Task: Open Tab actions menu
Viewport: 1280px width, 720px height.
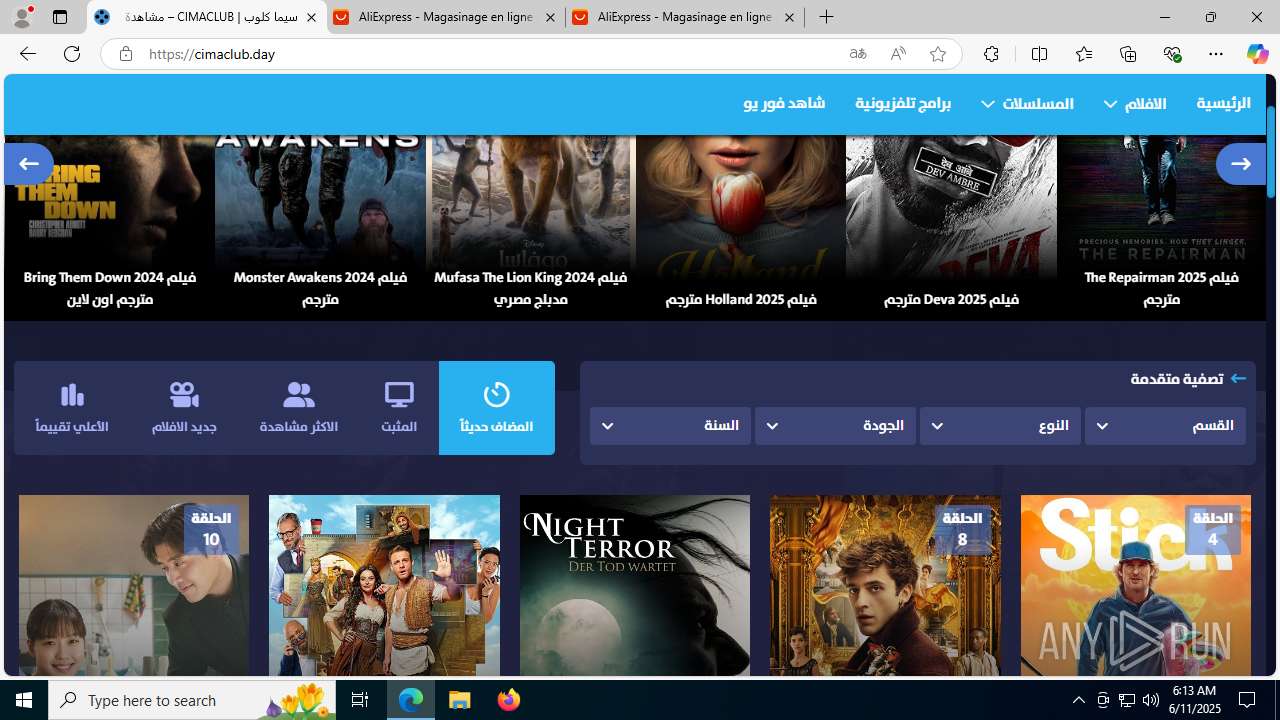Action: (x=60, y=17)
